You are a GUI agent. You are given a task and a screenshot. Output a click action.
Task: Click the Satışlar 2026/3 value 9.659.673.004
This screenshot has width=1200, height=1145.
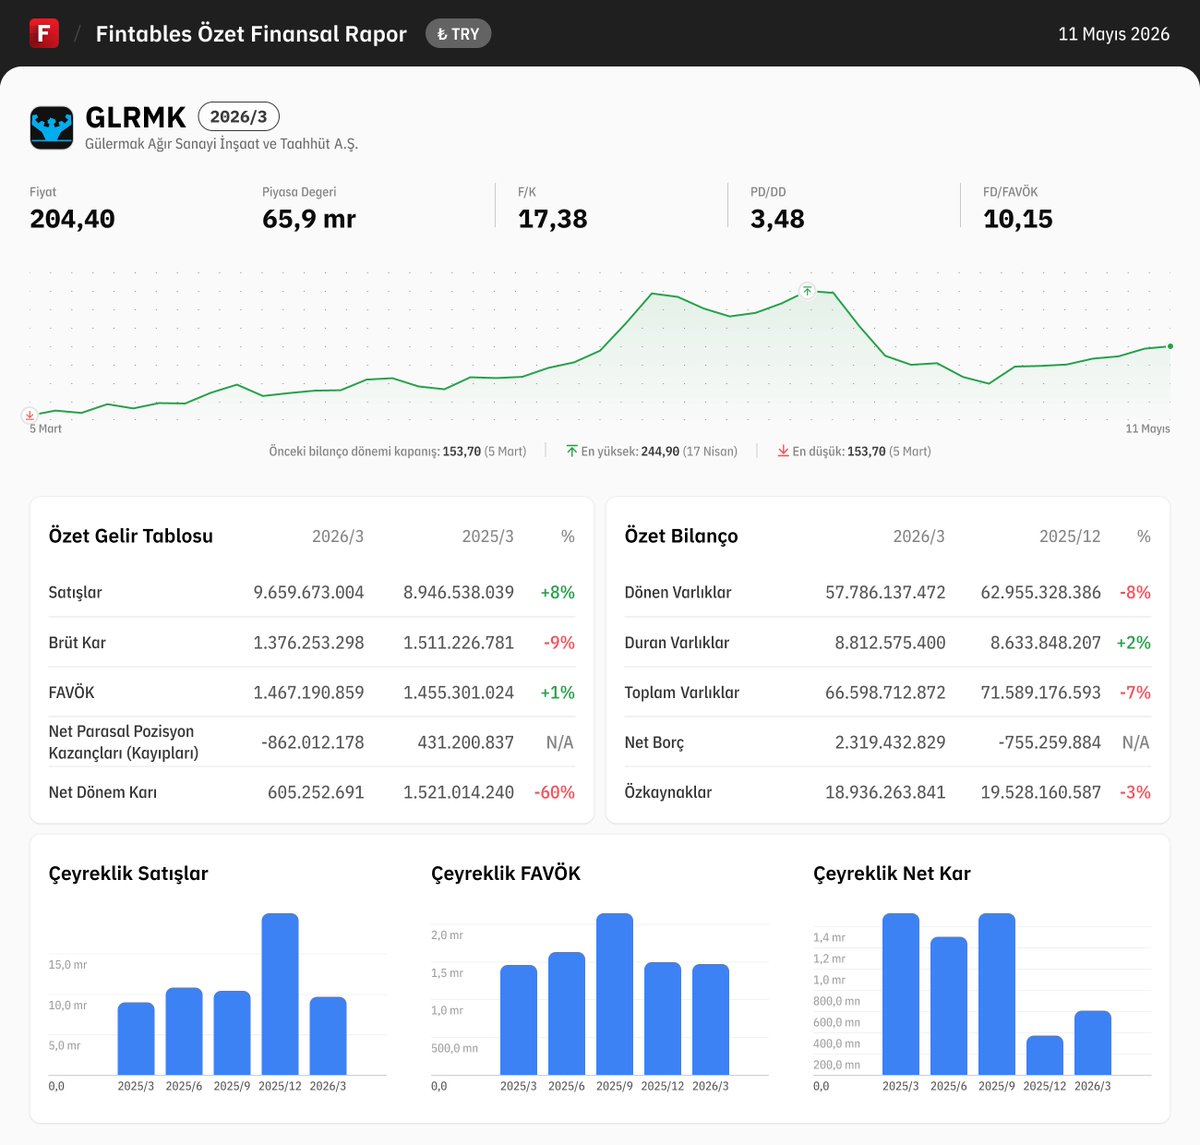pyautogui.click(x=308, y=592)
